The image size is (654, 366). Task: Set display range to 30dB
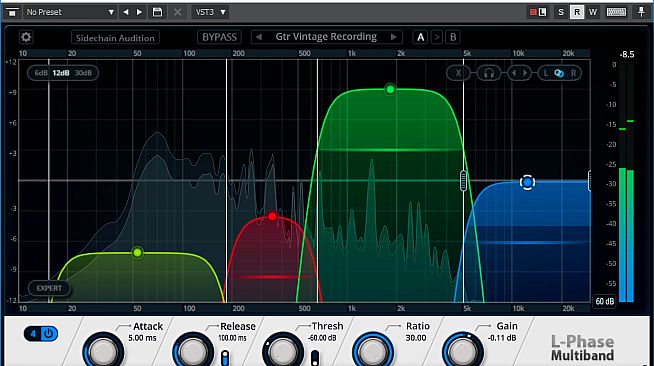[83, 73]
